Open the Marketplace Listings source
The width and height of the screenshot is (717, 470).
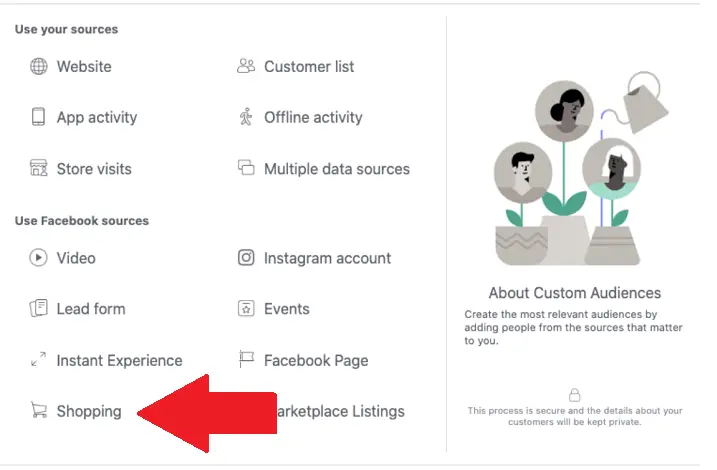[340, 411]
